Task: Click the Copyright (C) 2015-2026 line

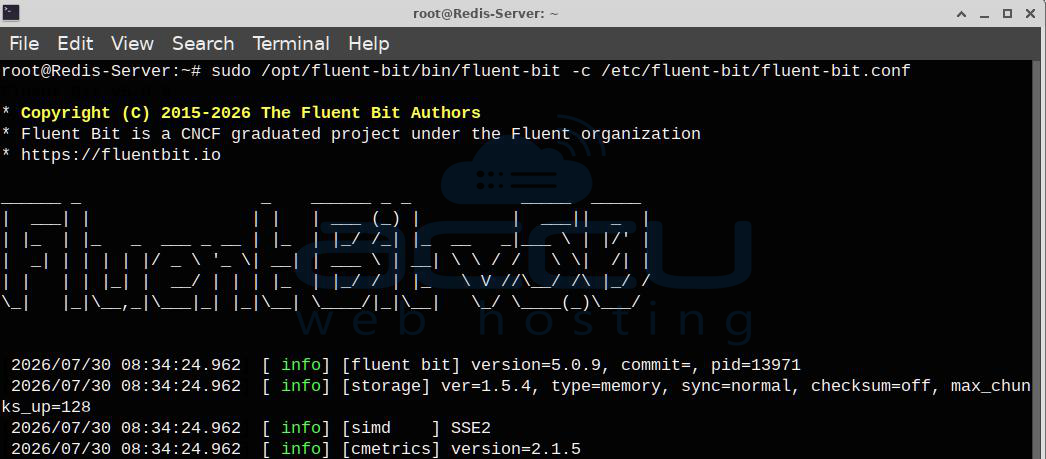Action: click(241, 113)
